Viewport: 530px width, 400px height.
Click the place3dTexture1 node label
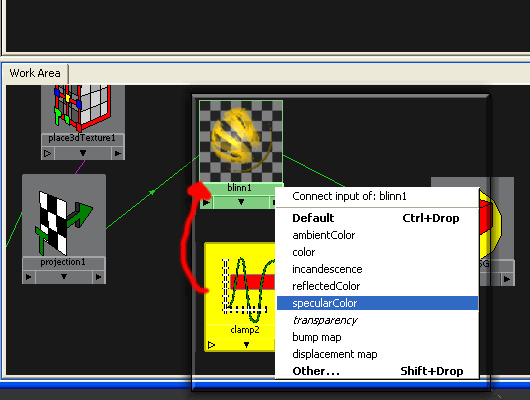(82, 138)
